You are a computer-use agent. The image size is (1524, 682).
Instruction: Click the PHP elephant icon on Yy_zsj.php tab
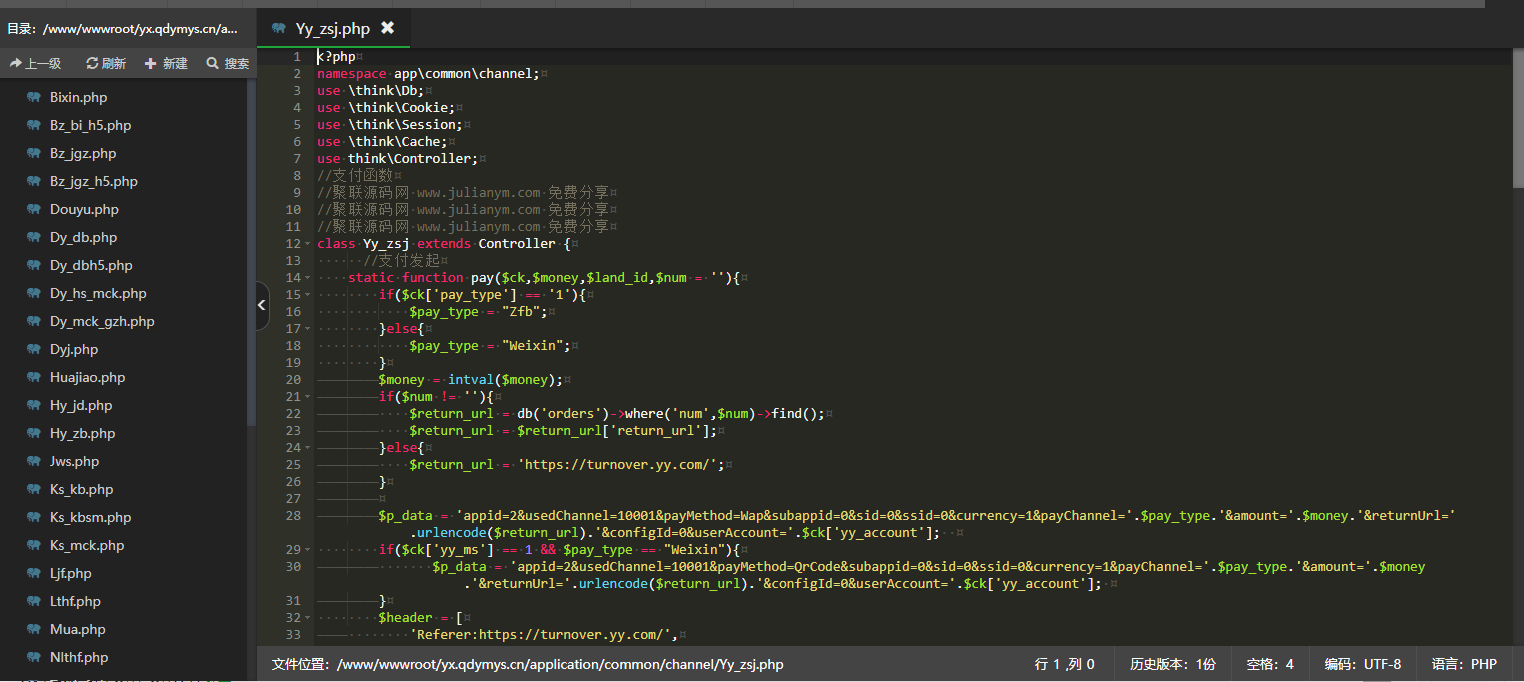pos(279,28)
